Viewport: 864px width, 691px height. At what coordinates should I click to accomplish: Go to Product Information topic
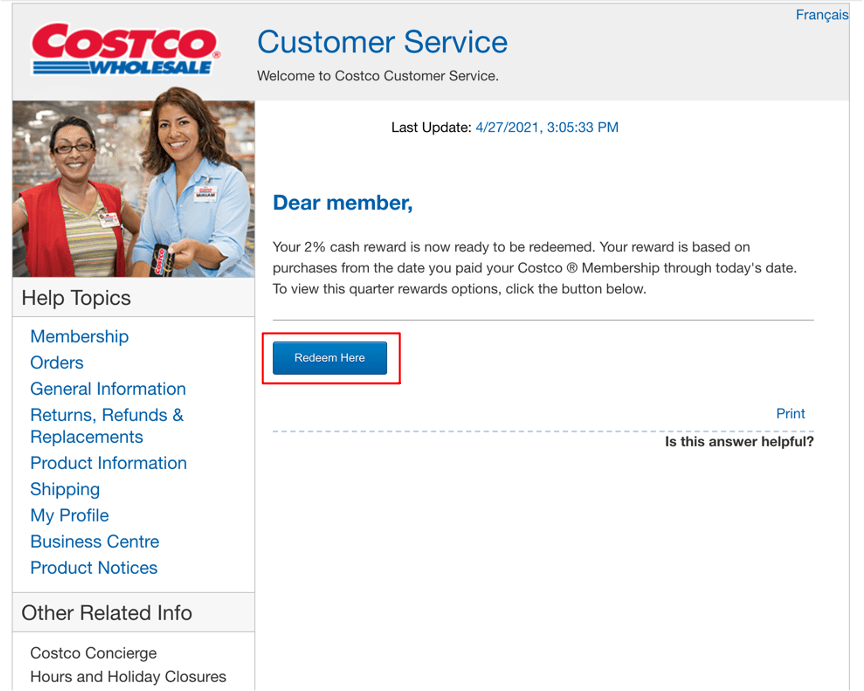click(108, 463)
